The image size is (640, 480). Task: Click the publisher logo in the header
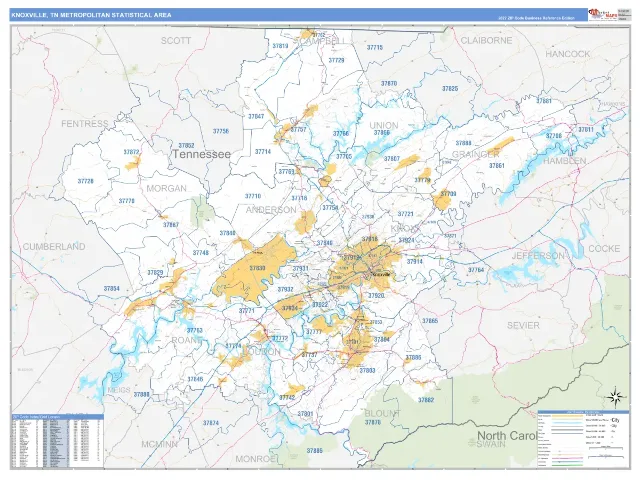point(602,15)
